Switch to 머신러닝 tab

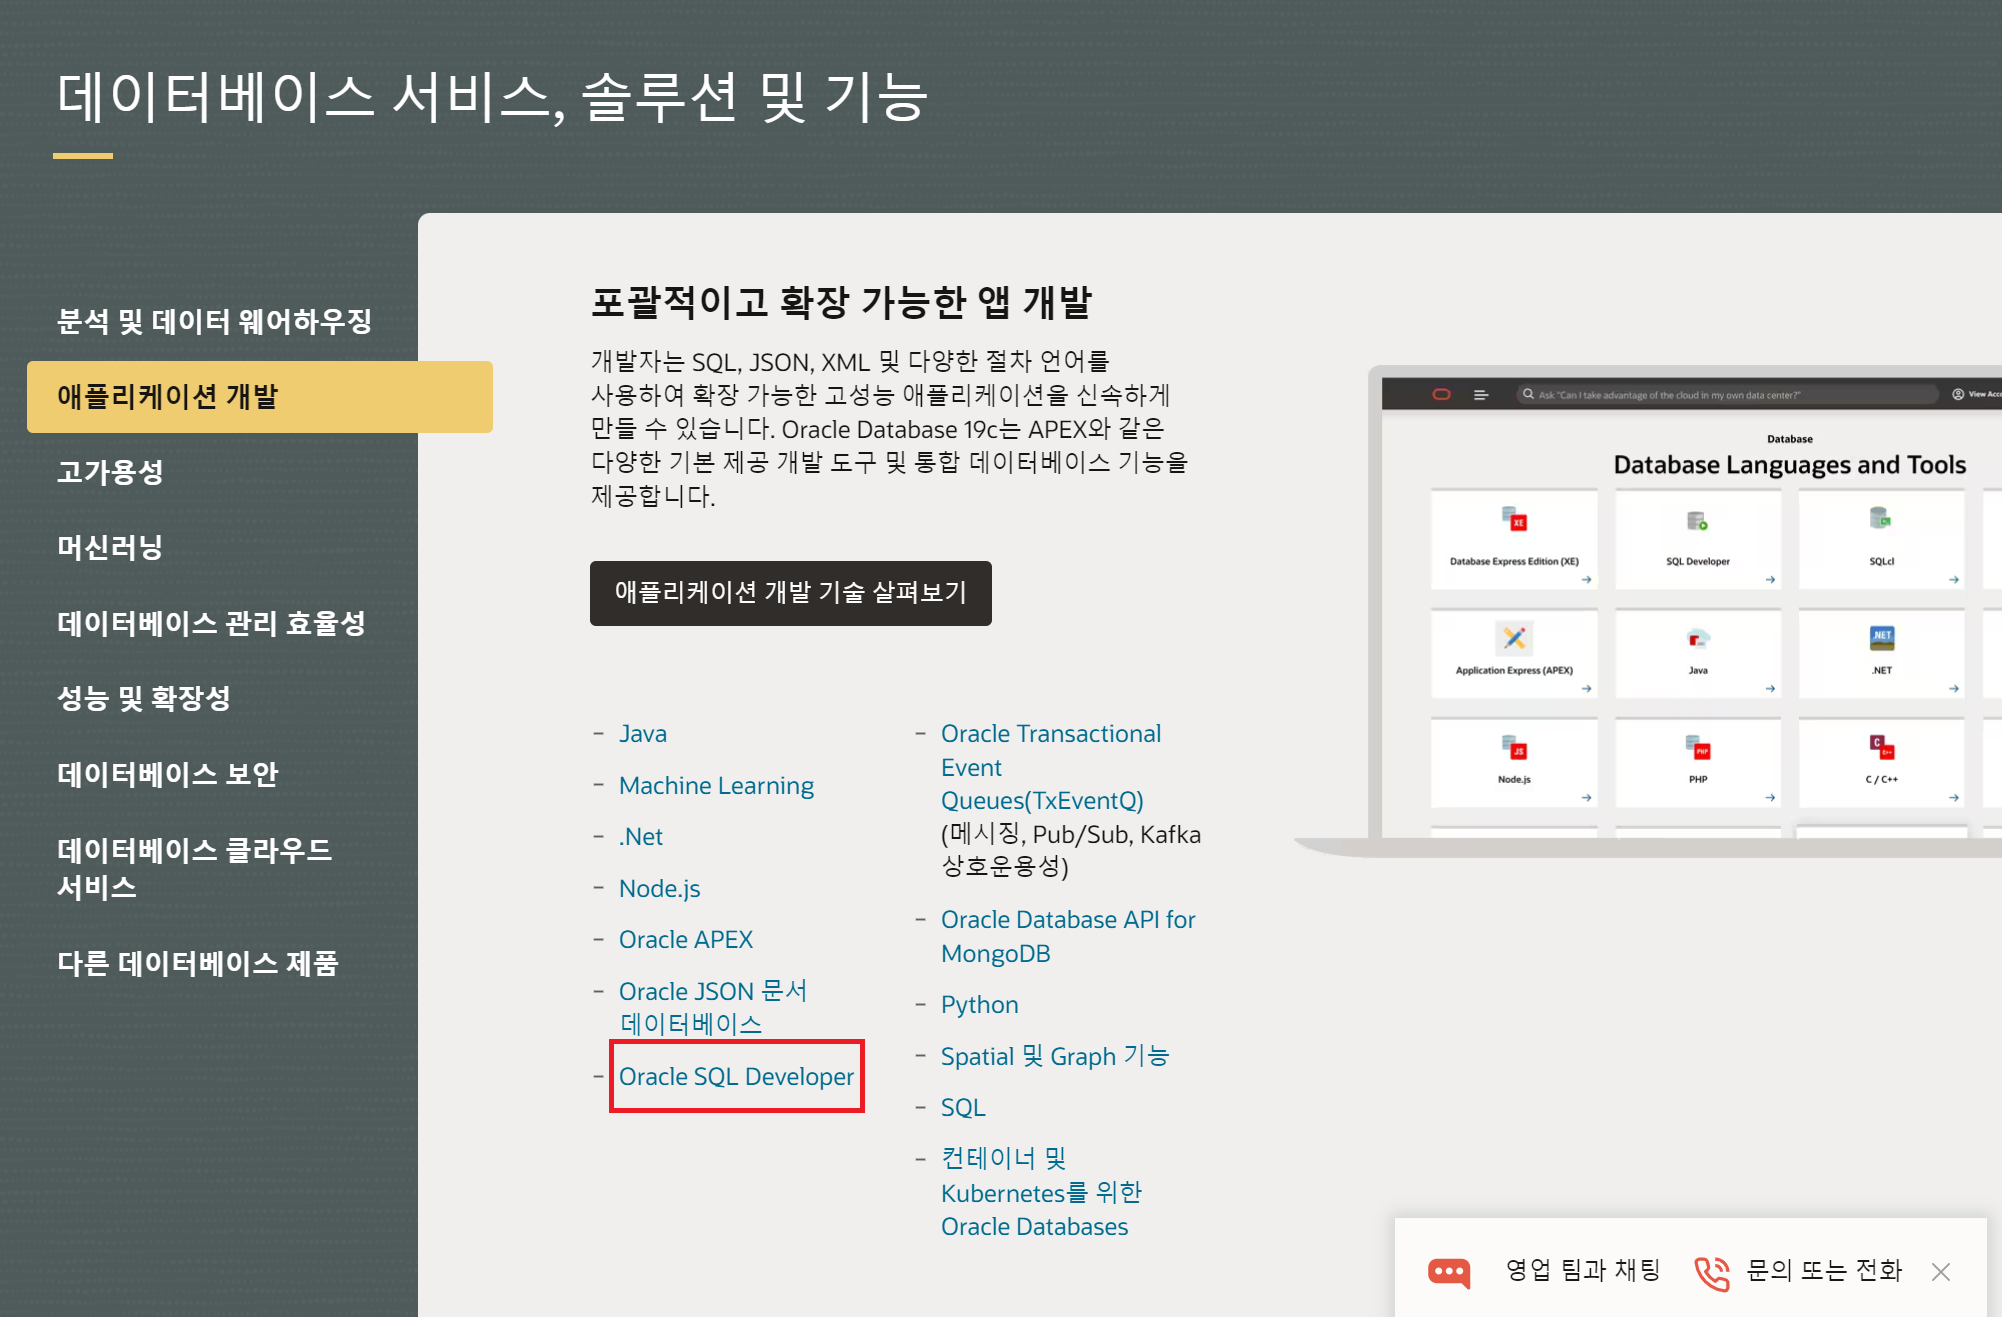[x=110, y=547]
